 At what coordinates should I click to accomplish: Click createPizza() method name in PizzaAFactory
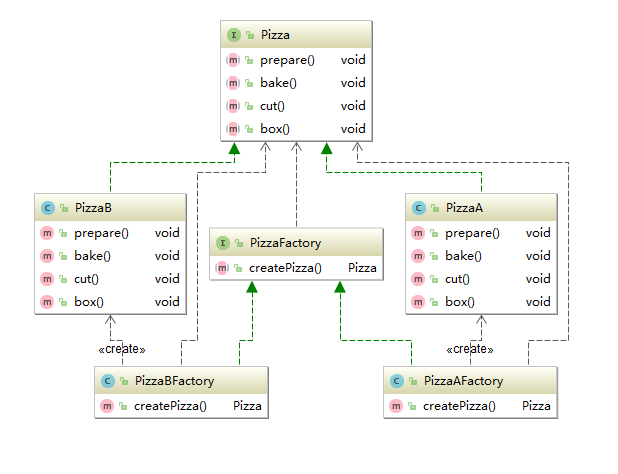[459, 406]
